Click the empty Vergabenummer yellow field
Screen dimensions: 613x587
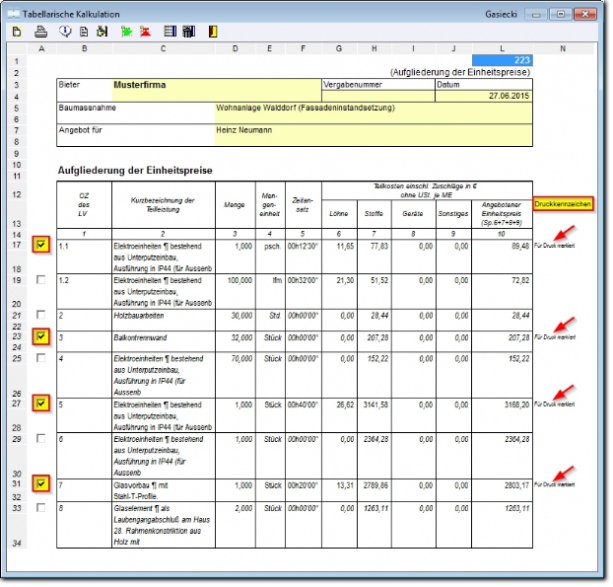(378, 96)
